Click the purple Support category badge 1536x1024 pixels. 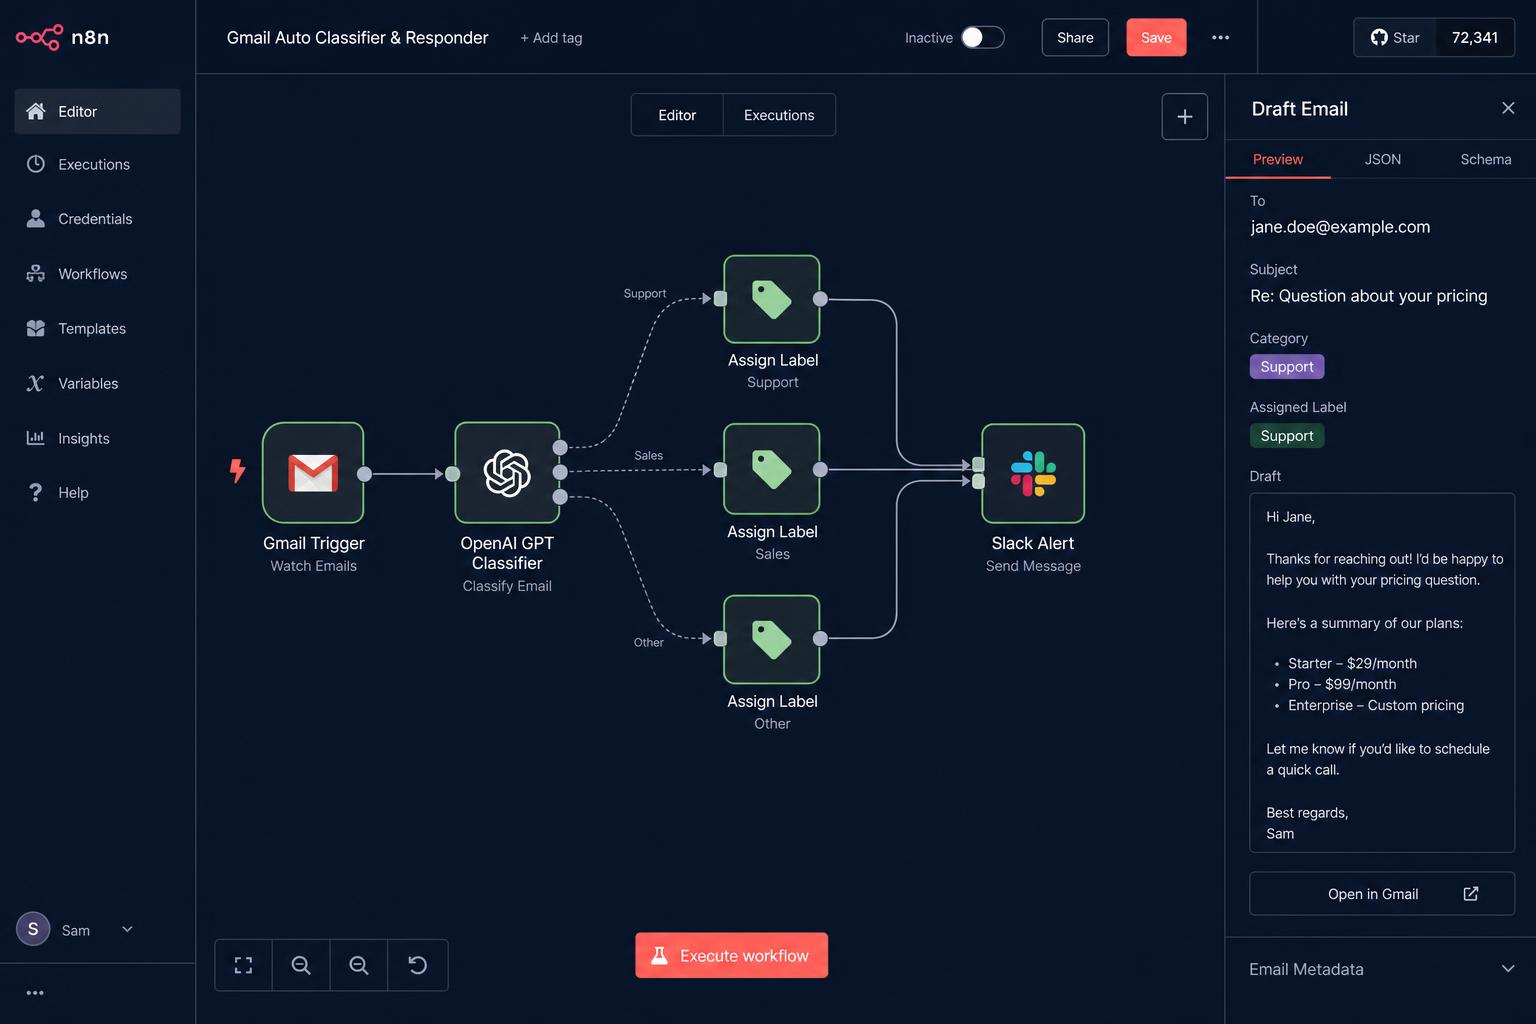click(x=1287, y=367)
